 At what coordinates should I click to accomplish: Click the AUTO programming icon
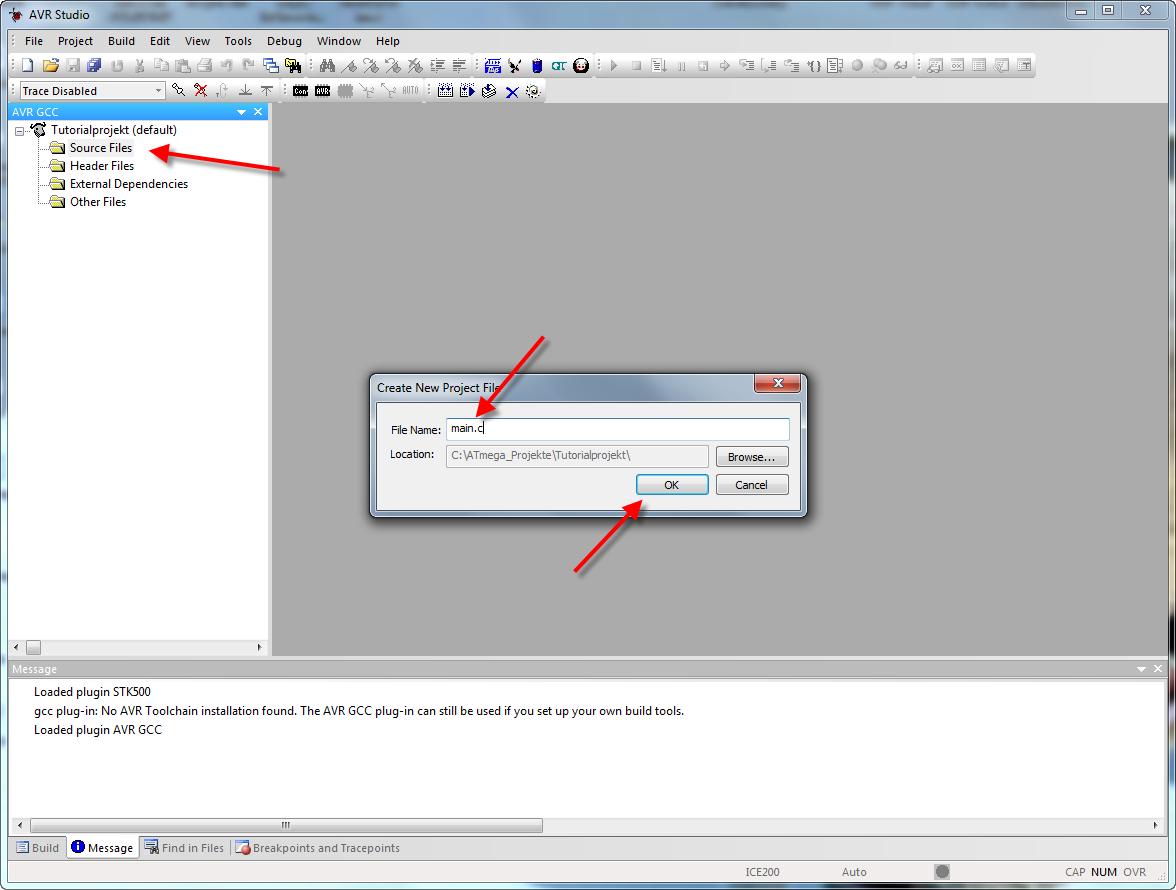tap(410, 91)
